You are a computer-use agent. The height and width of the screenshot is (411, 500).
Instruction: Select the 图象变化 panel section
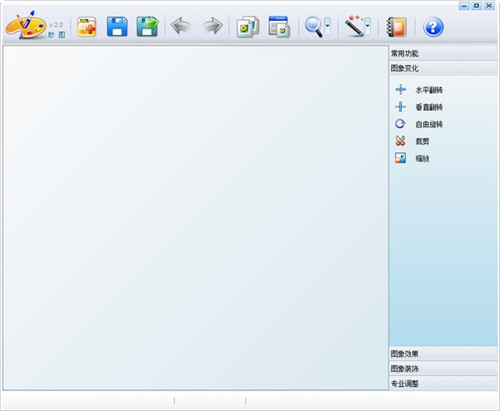[443, 68]
